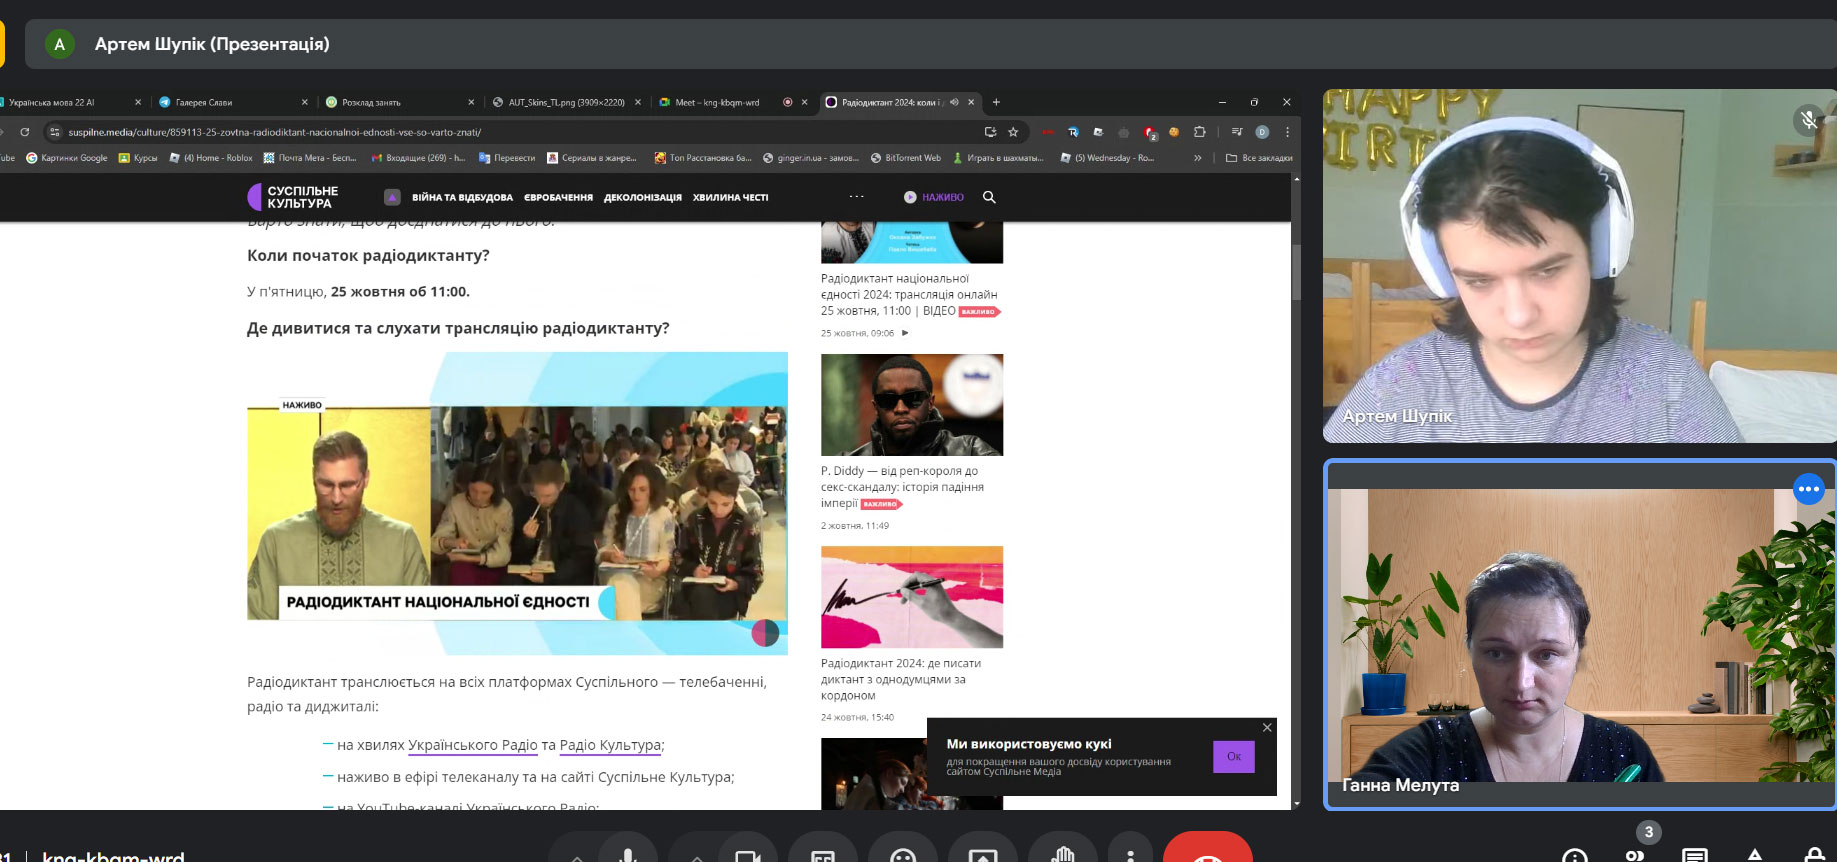Screen dimensions: 1837x862
Task: Open the search icon on Suspilne Kultura
Action: click(989, 197)
